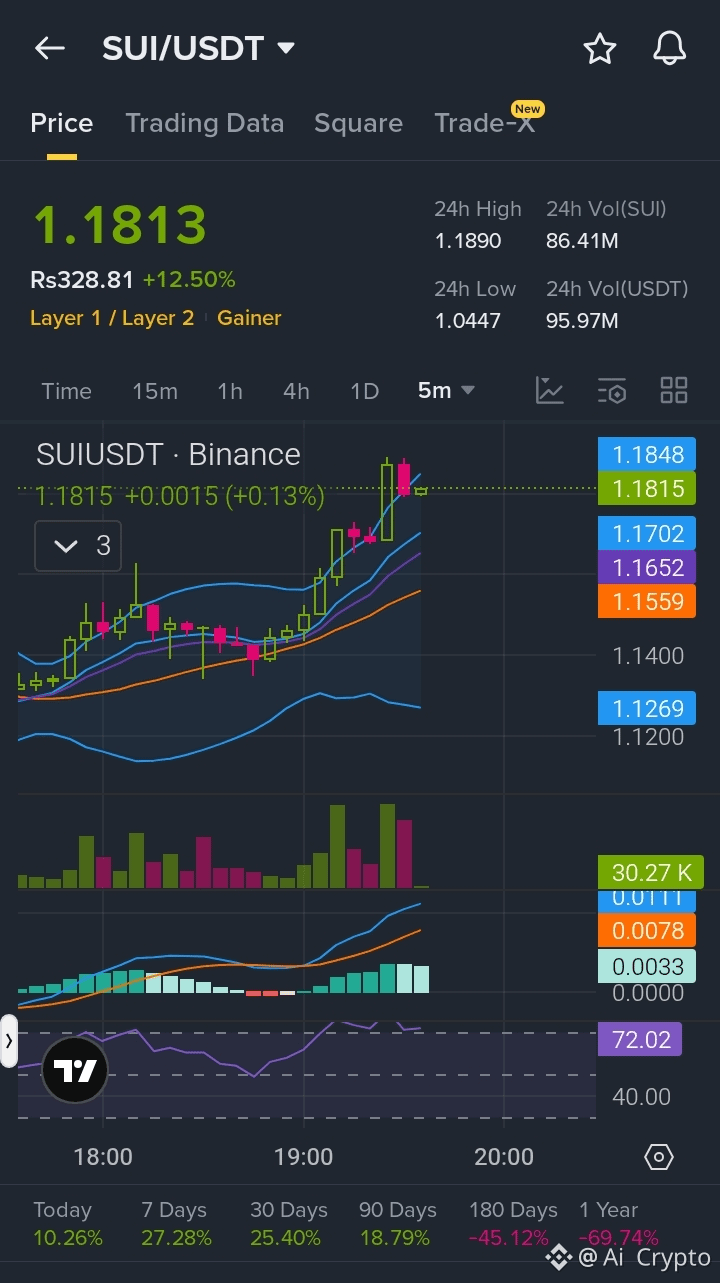Image resolution: width=720 pixels, height=1283 pixels.
Task: Add SUI/USDT to favorites with star icon
Action: tap(600, 48)
